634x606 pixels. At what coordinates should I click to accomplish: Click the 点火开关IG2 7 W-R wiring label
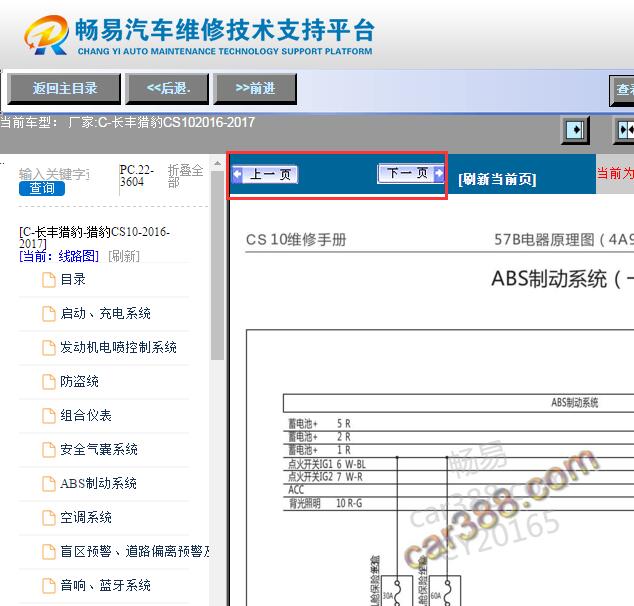tap(325, 477)
